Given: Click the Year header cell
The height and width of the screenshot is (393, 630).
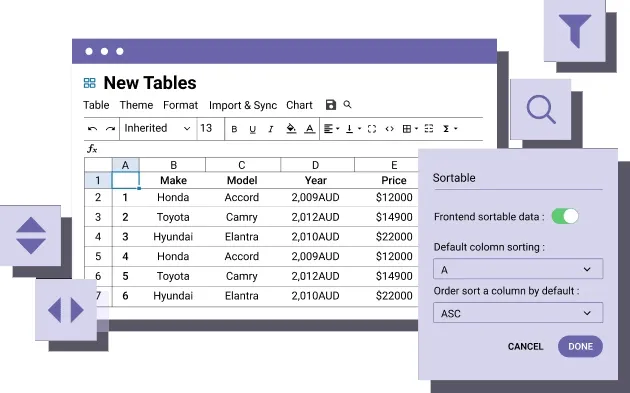Looking at the screenshot, I should click(x=317, y=180).
